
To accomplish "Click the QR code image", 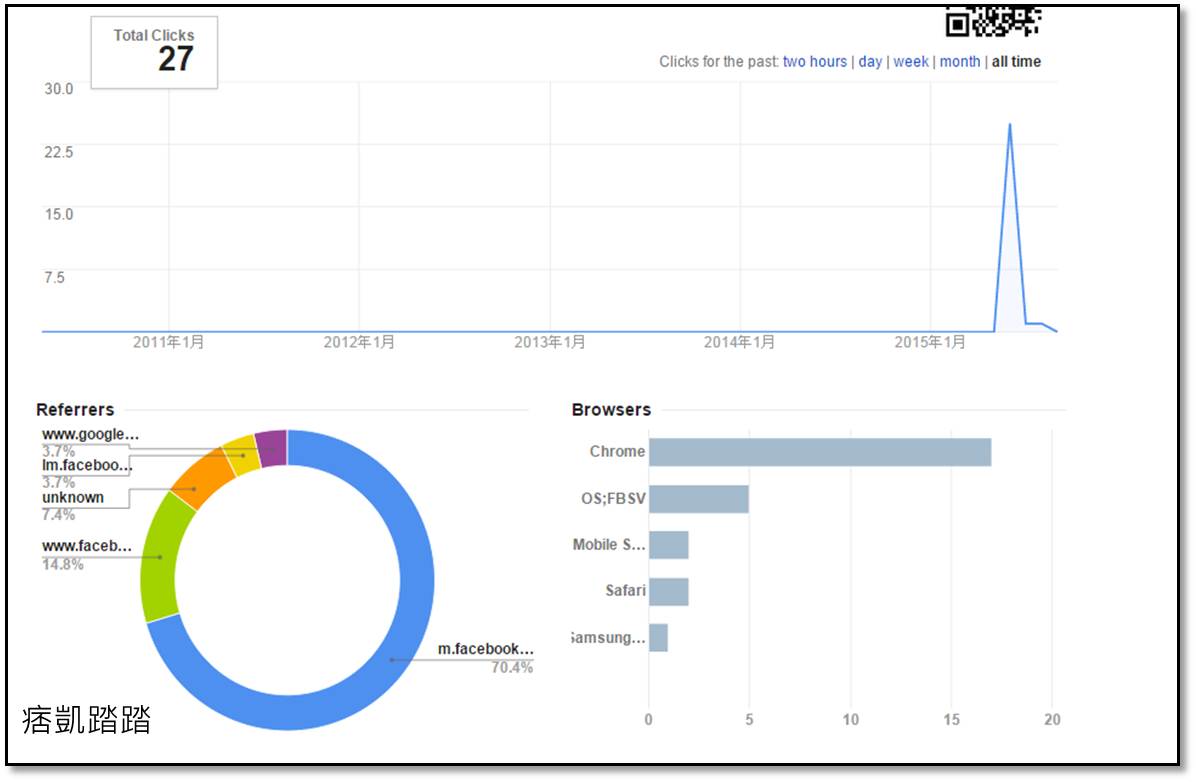I will [993, 22].
